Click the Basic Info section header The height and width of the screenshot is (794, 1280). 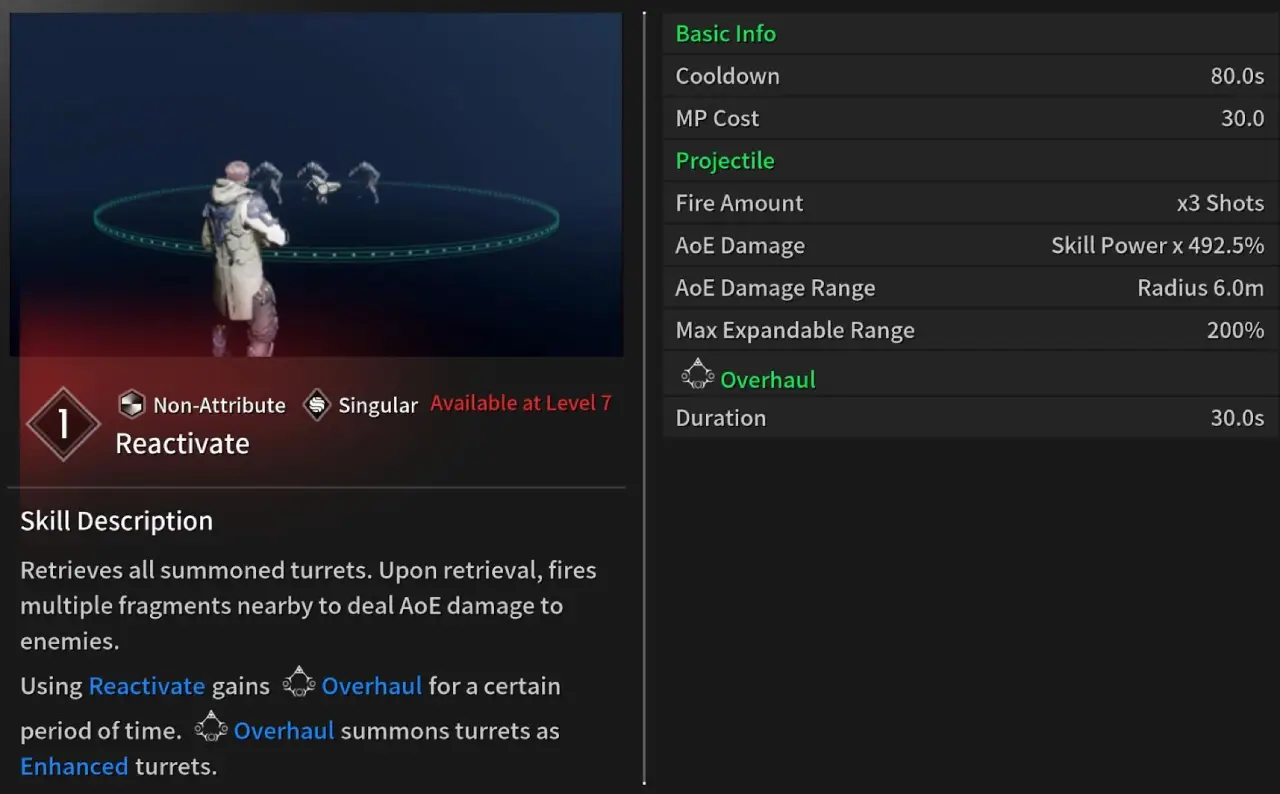724,33
